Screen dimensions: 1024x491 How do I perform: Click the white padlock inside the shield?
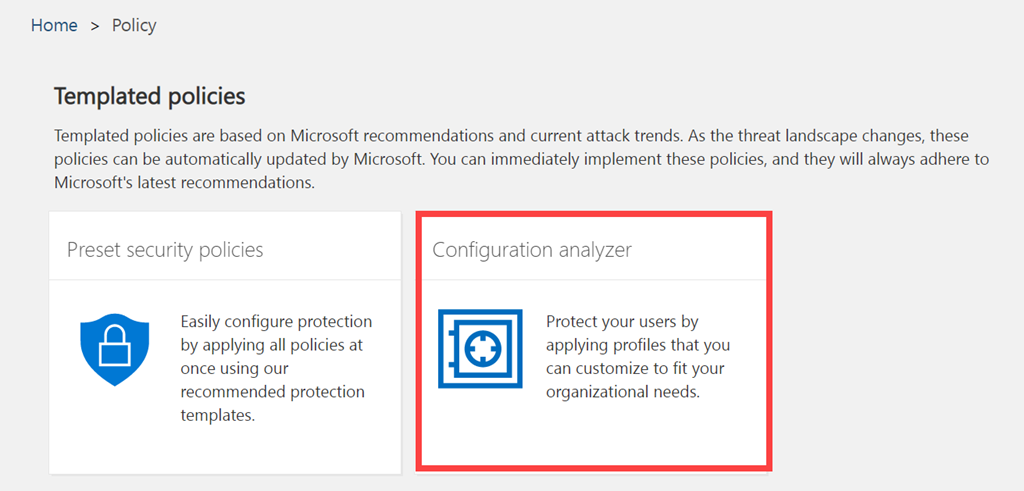pyautogui.click(x=114, y=346)
